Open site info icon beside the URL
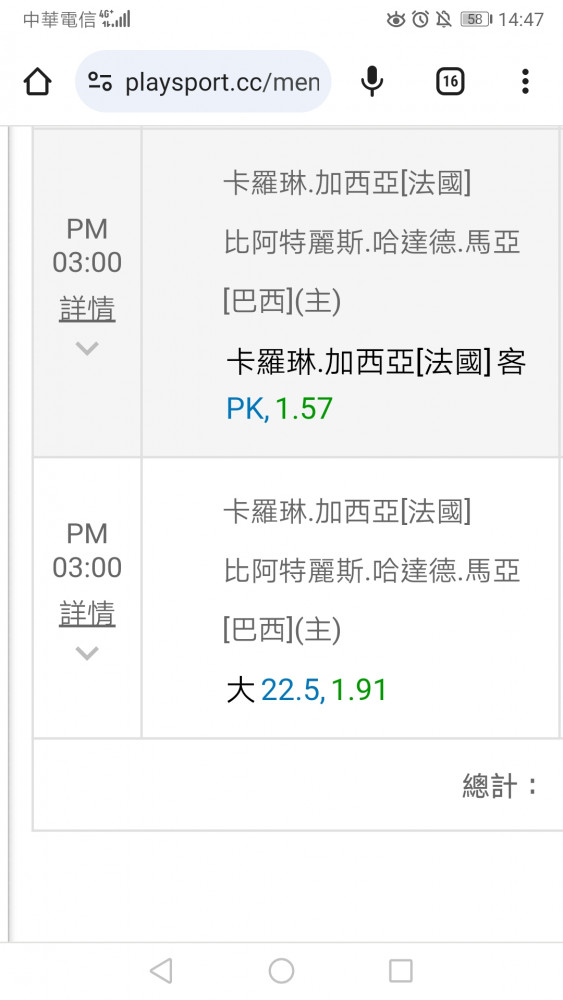 pos(100,82)
